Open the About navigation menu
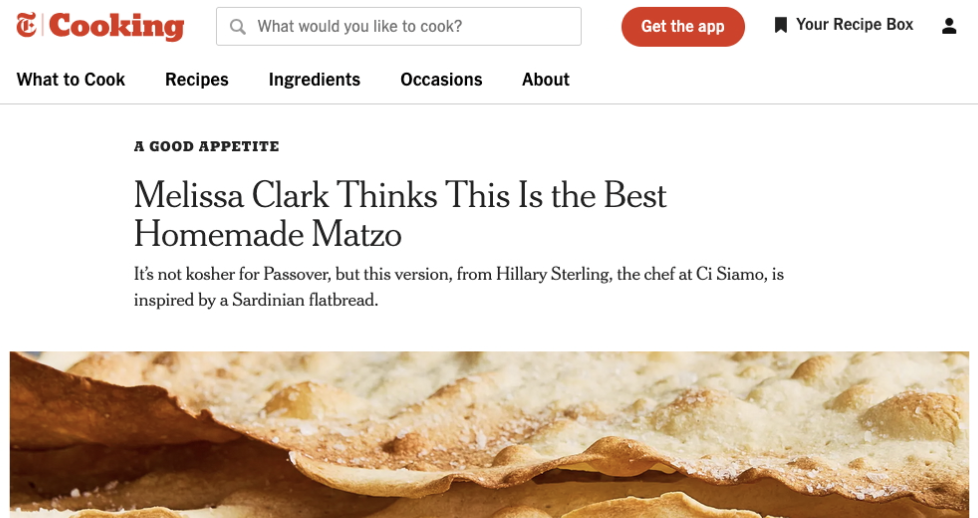Screen dimensions: 978x518 [x=545, y=80]
